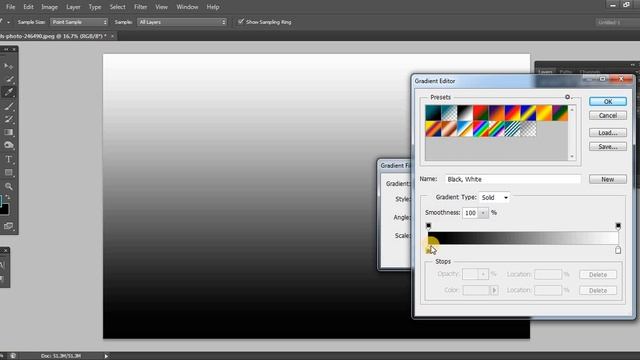
Task: Click the Save... button
Action: [608, 147]
